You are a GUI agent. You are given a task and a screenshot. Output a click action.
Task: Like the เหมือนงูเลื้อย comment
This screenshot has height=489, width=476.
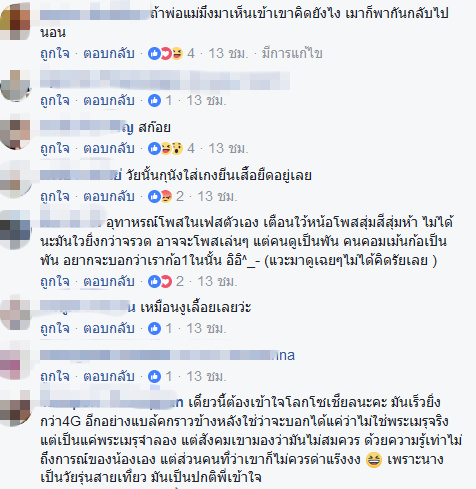click(55, 329)
